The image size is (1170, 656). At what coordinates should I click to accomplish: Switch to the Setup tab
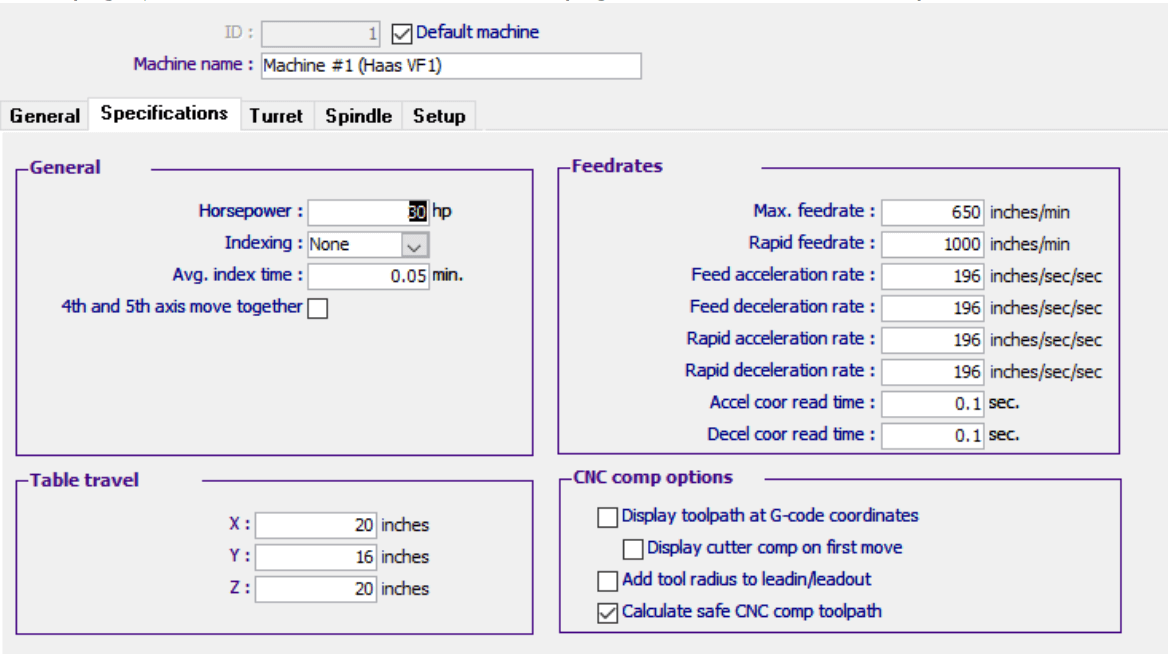tap(439, 116)
